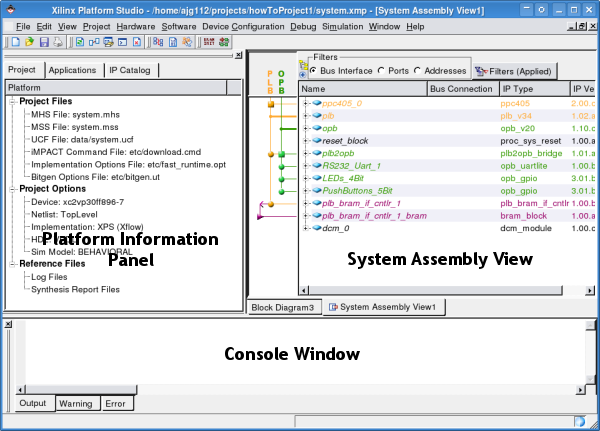Viewport: 600px width, 431px height.
Task: Click the Open Project folder icon
Action: point(29,42)
